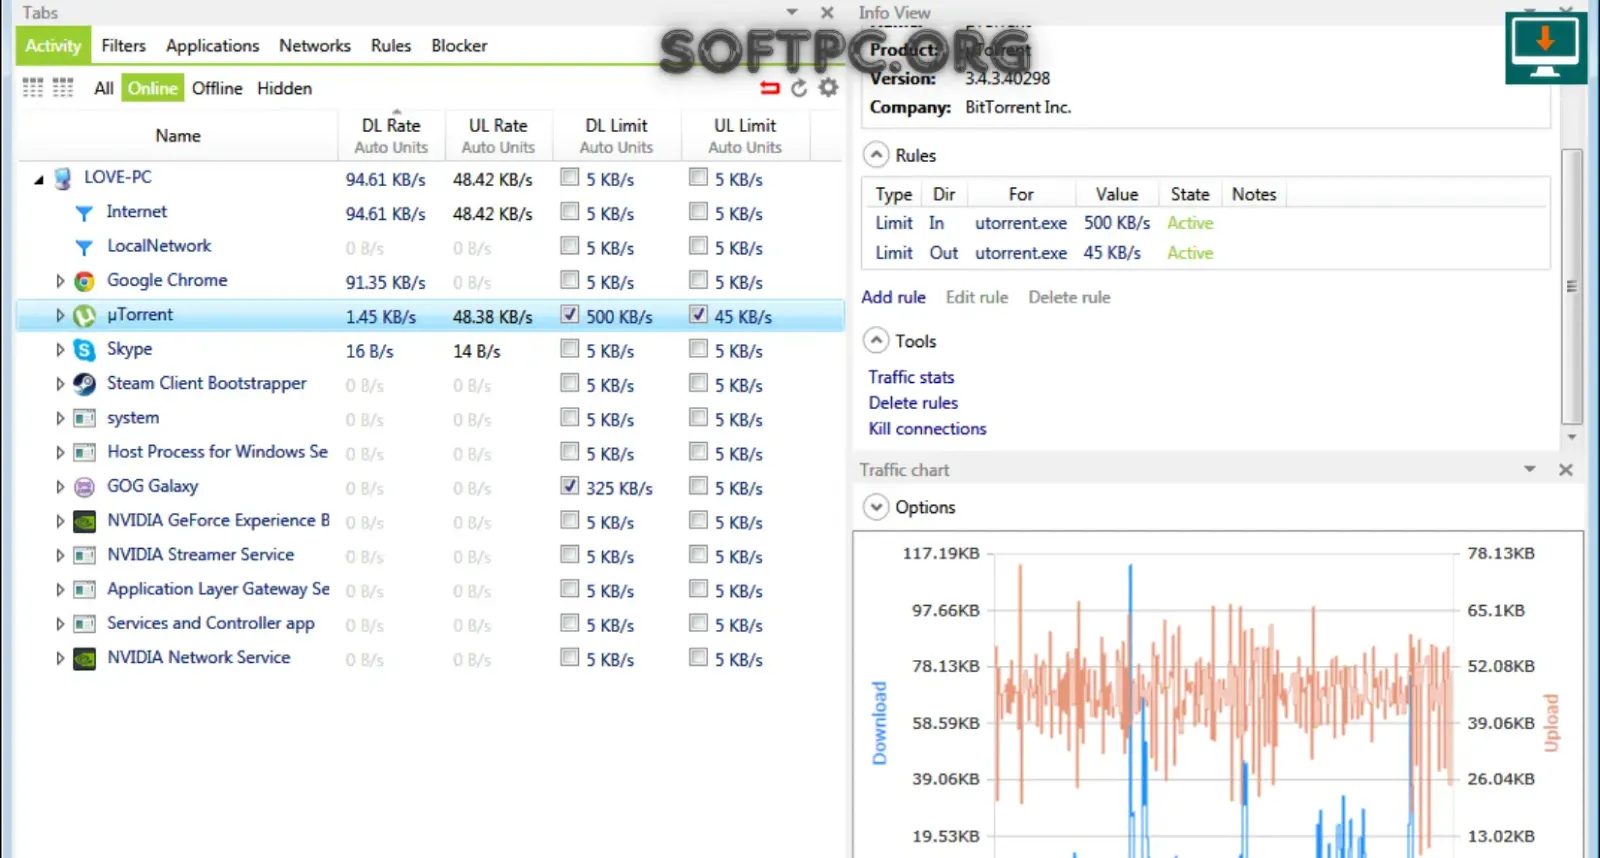The width and height of the screenshot is (1600, 858).
Task: Click the red reset icon beside refresh
Action: tap(770, 88)
